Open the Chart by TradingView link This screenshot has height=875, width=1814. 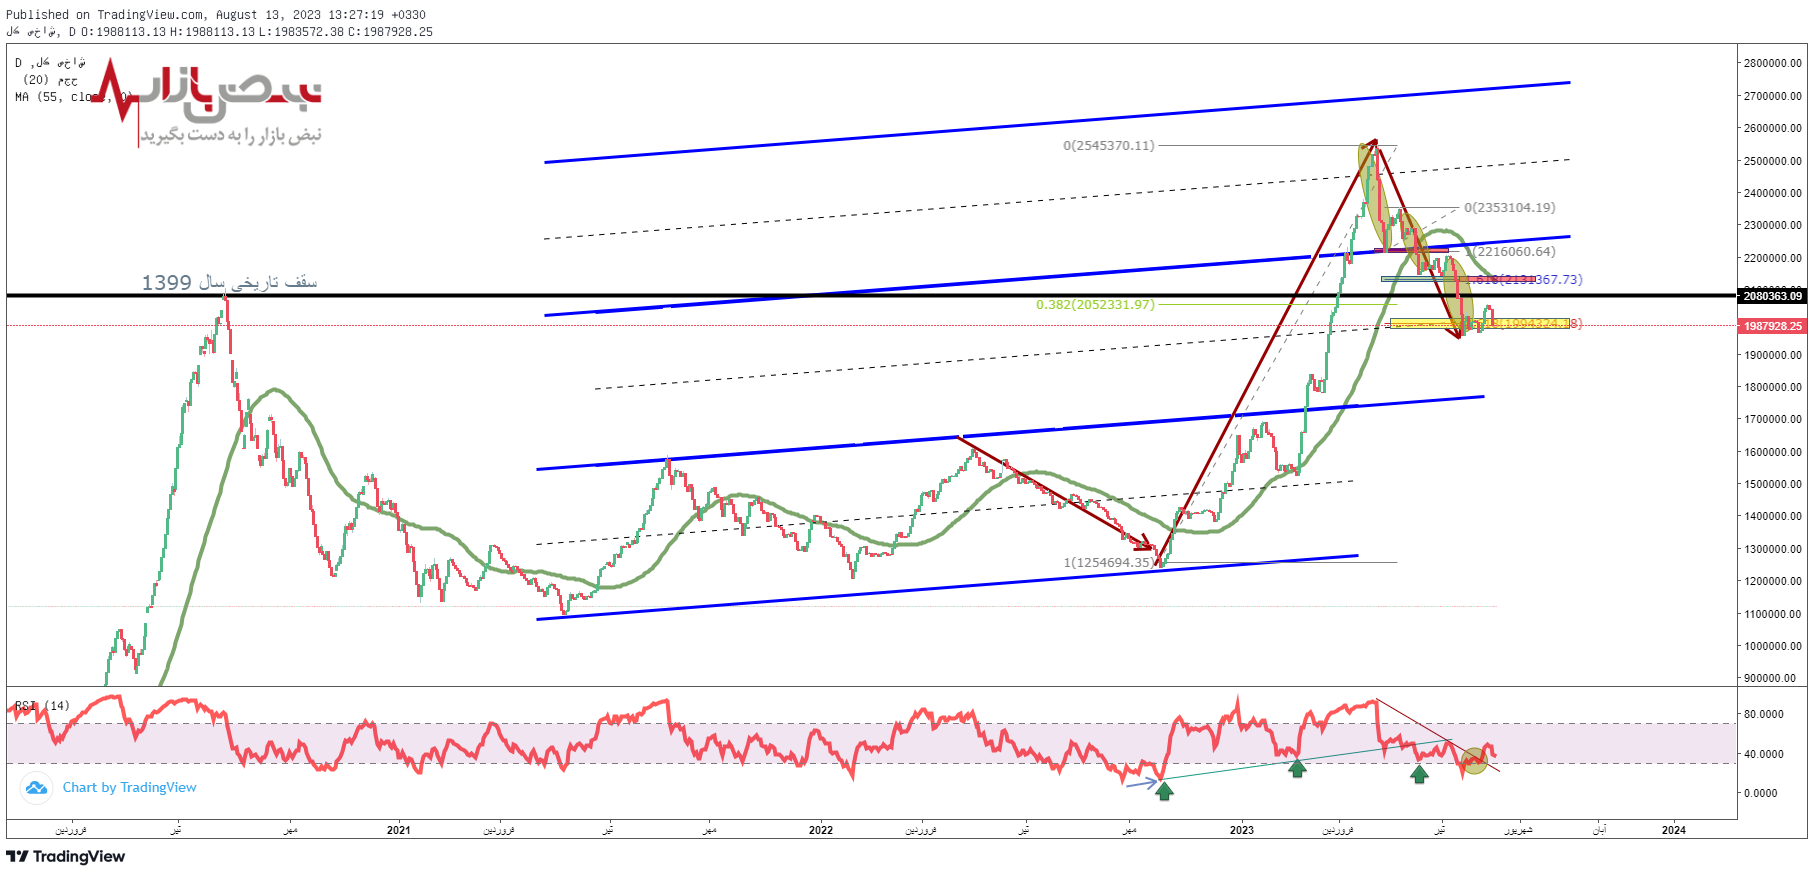point(129,788)
